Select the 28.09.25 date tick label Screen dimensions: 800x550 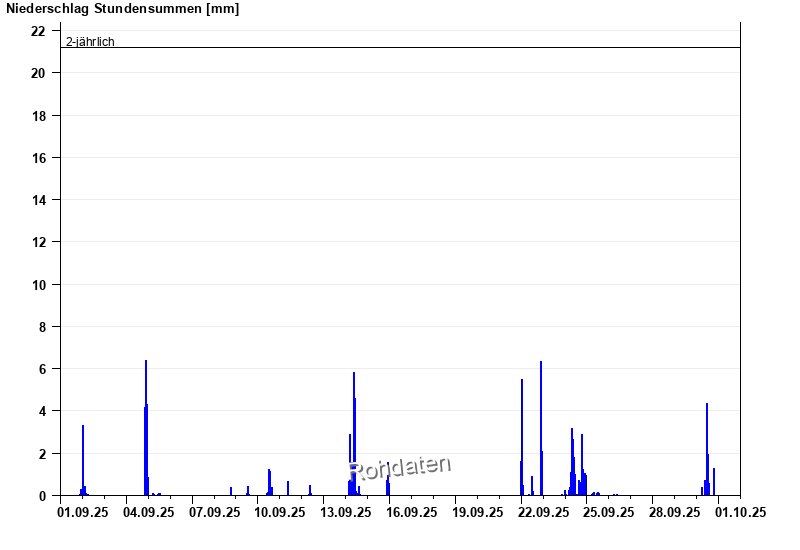[675, 512]
